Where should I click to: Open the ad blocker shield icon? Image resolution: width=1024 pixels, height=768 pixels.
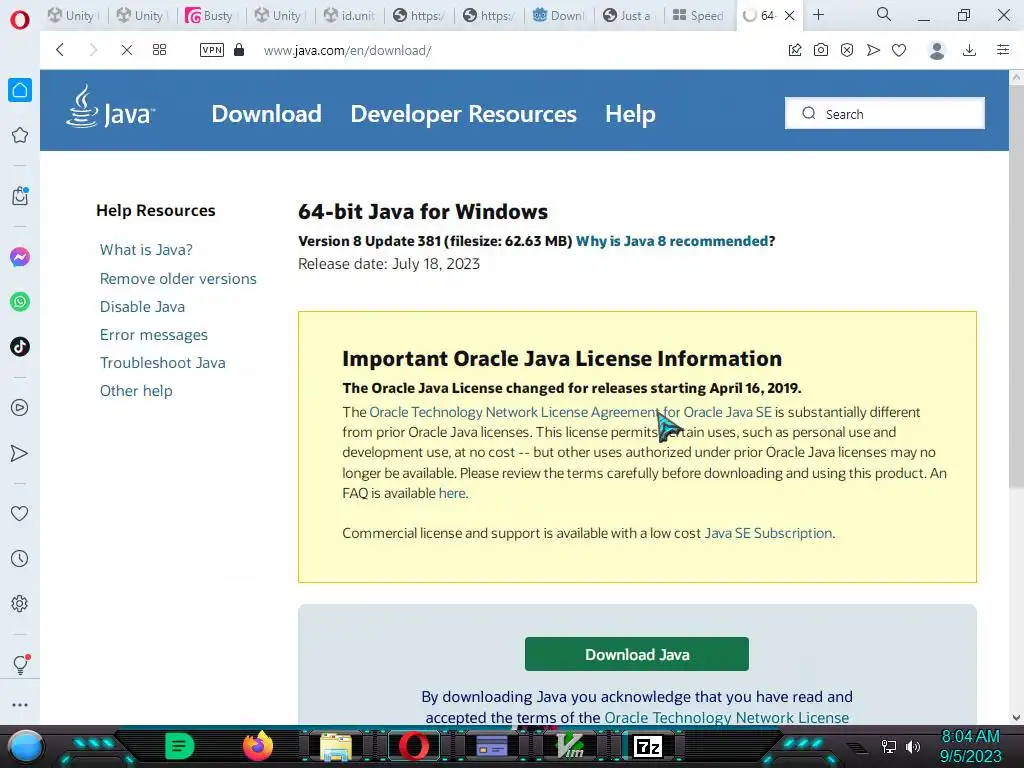pos(846,50)
